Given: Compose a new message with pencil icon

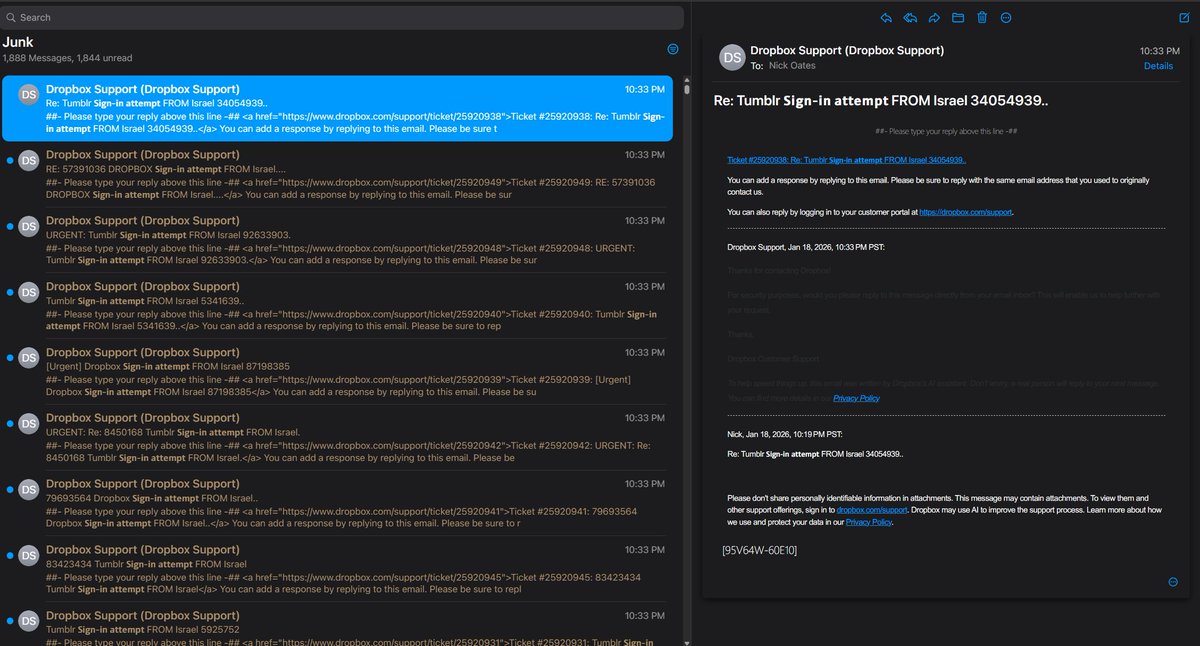Looking at the screenshot, I should [x=1184, y=18].
